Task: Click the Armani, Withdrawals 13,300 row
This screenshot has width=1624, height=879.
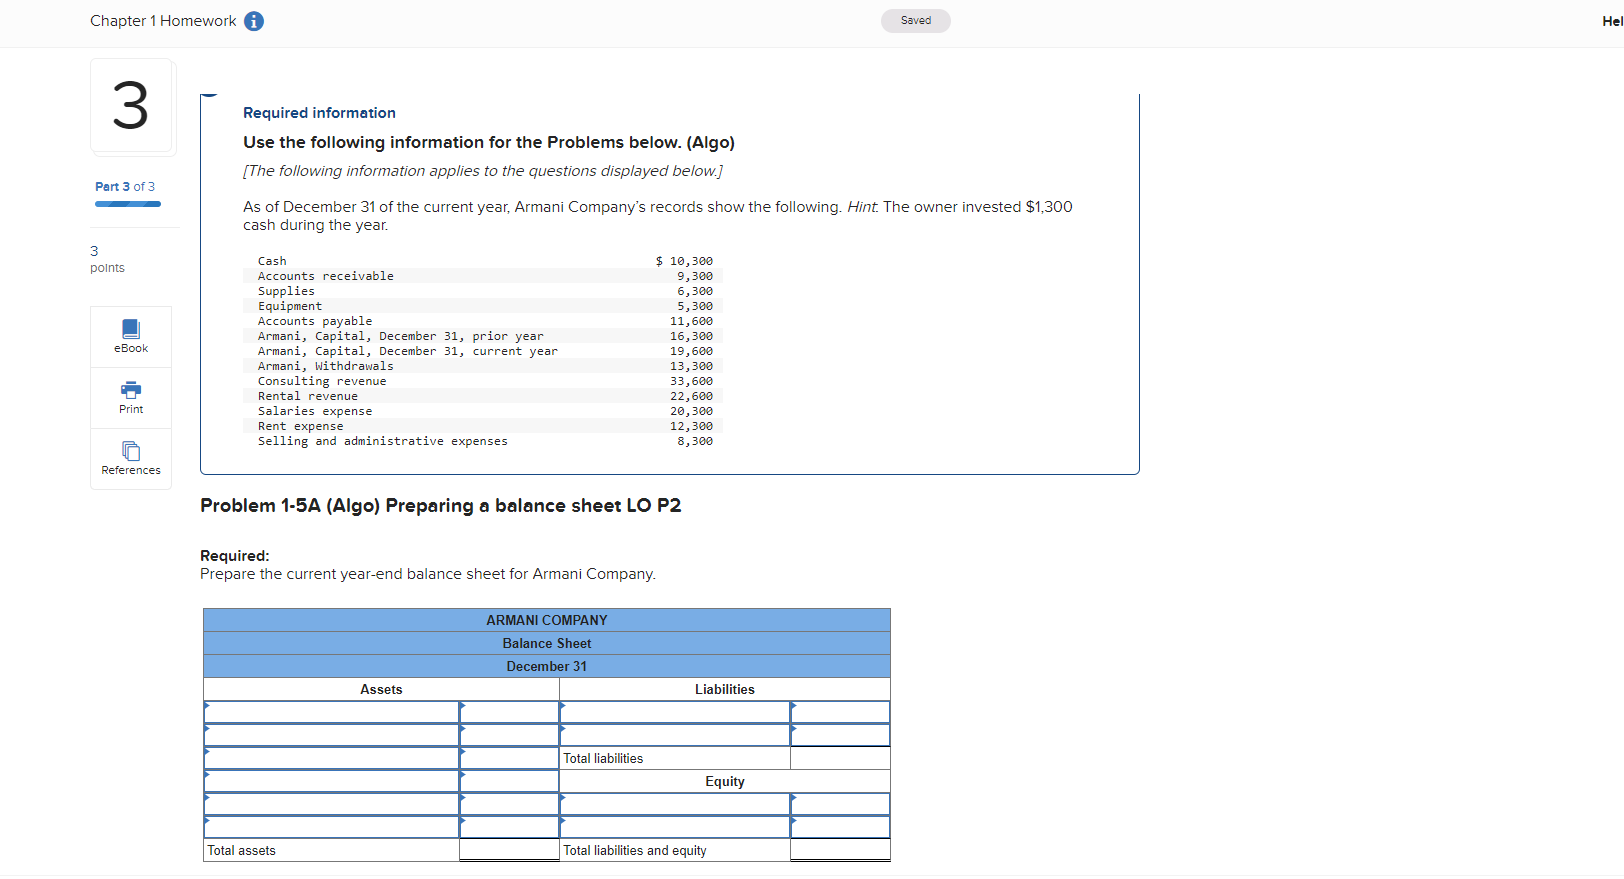Action: pyautogui.click(x=483, y=366)
